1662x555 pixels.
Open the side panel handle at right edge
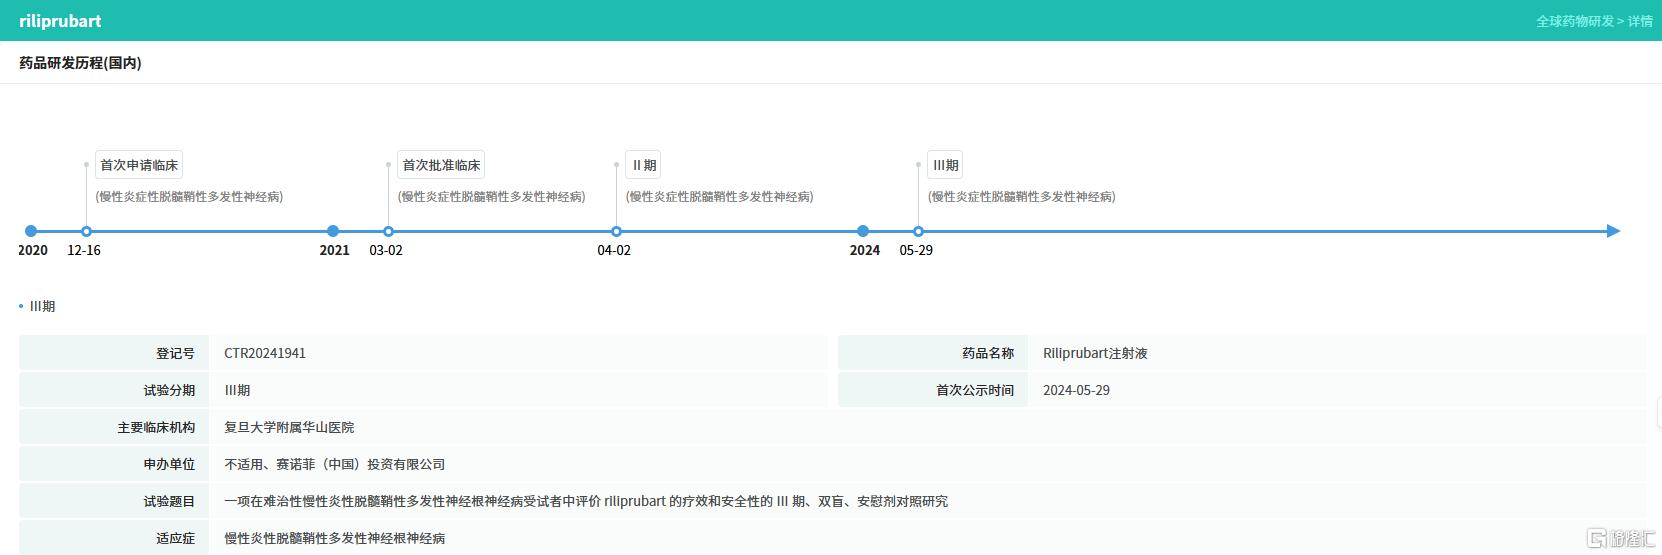coord(1657,414)
